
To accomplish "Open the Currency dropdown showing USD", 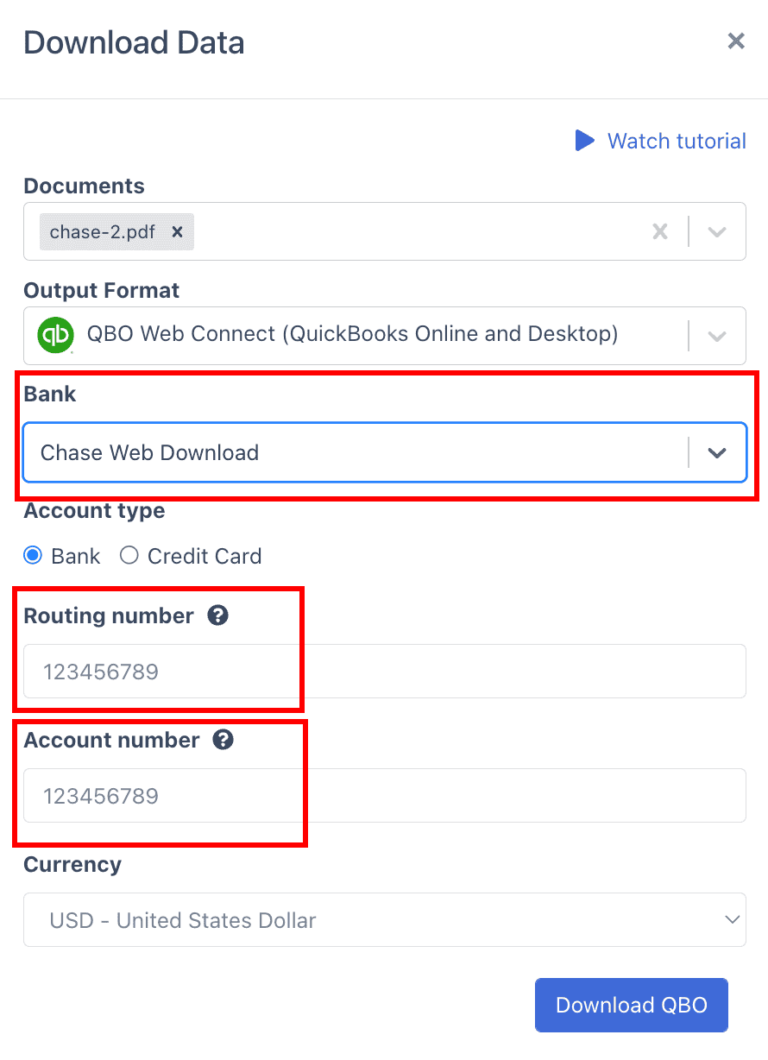I will pos(385,920).
